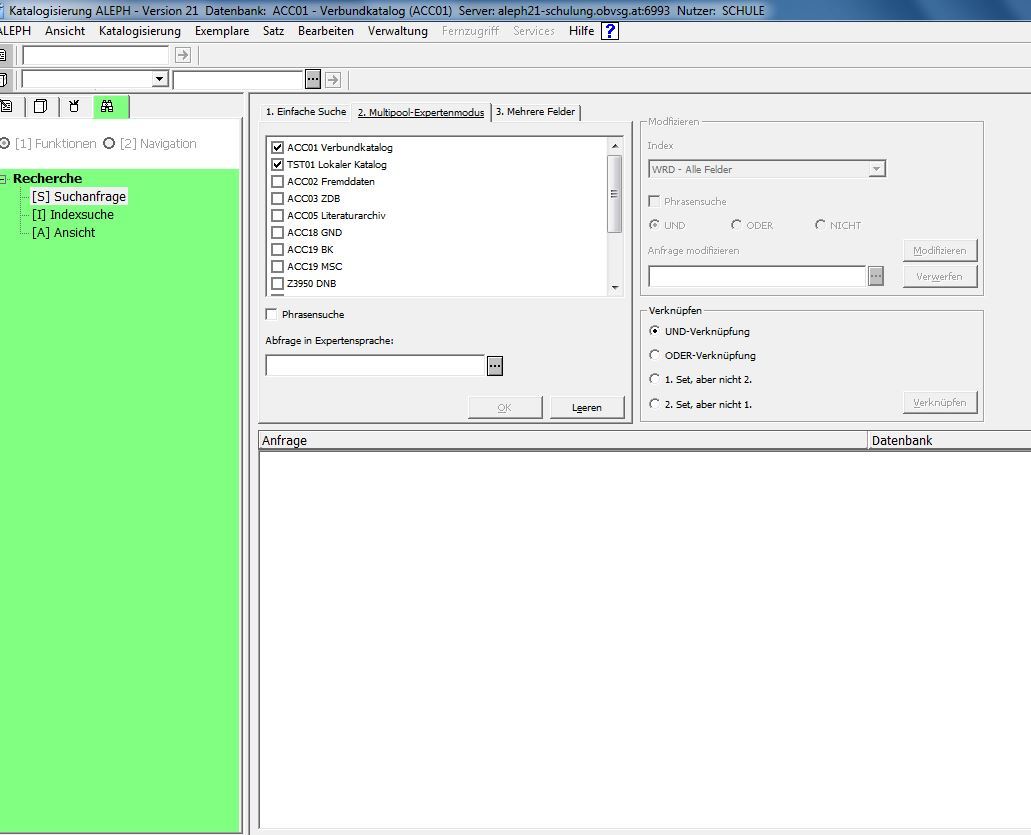The image size is (1031, 835).
Task: Click the blue question mark help icon
Action: (609, 31)
